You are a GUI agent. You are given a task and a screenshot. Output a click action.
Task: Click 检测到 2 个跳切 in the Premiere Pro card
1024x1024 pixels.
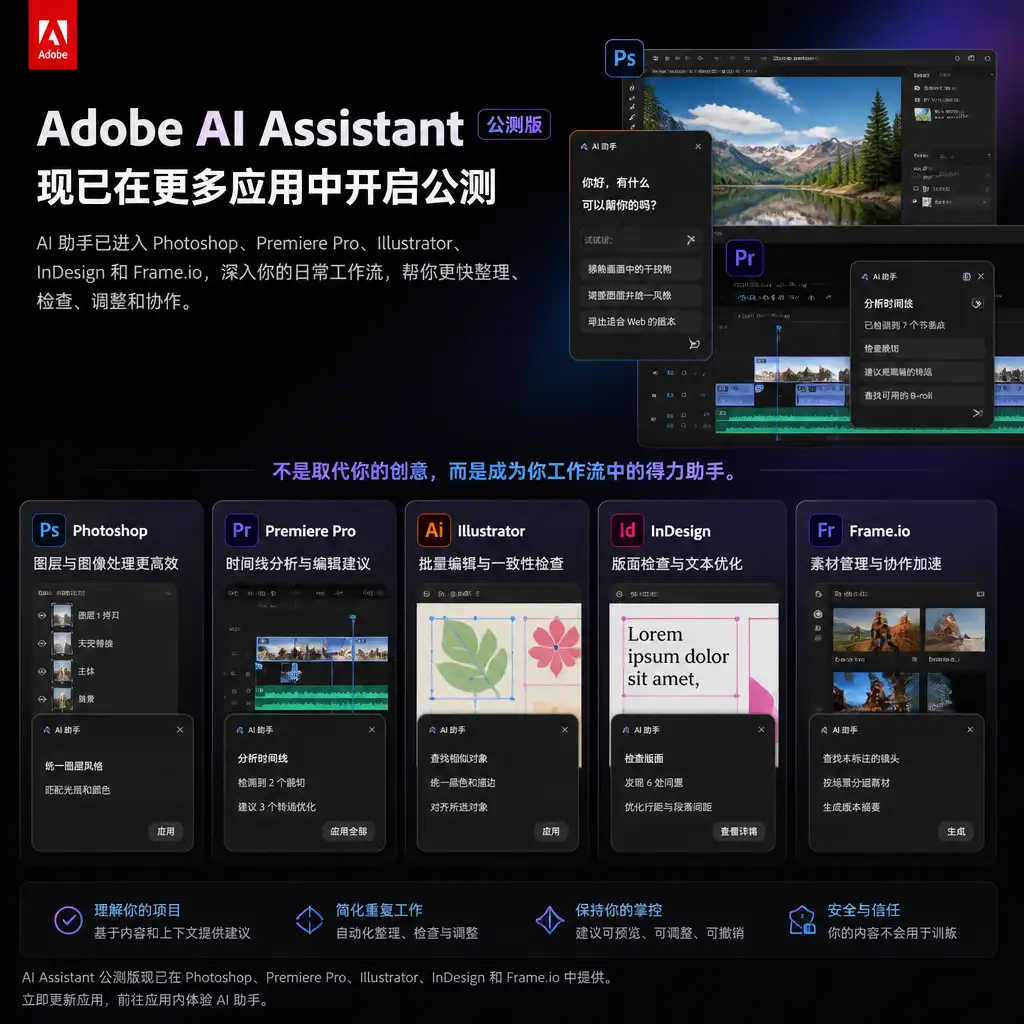coord(271,782)
